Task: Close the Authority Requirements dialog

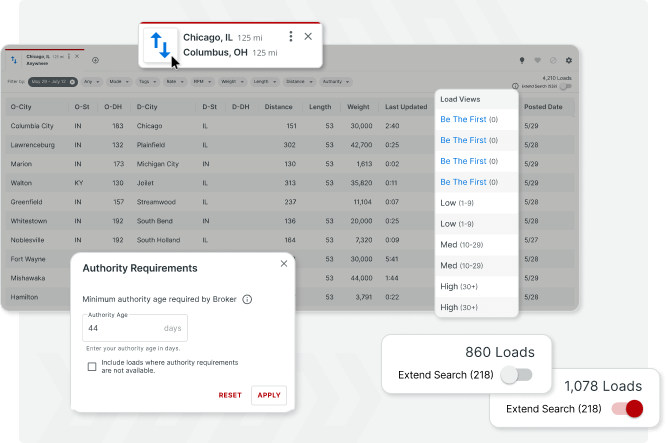Action: (284, 264)
